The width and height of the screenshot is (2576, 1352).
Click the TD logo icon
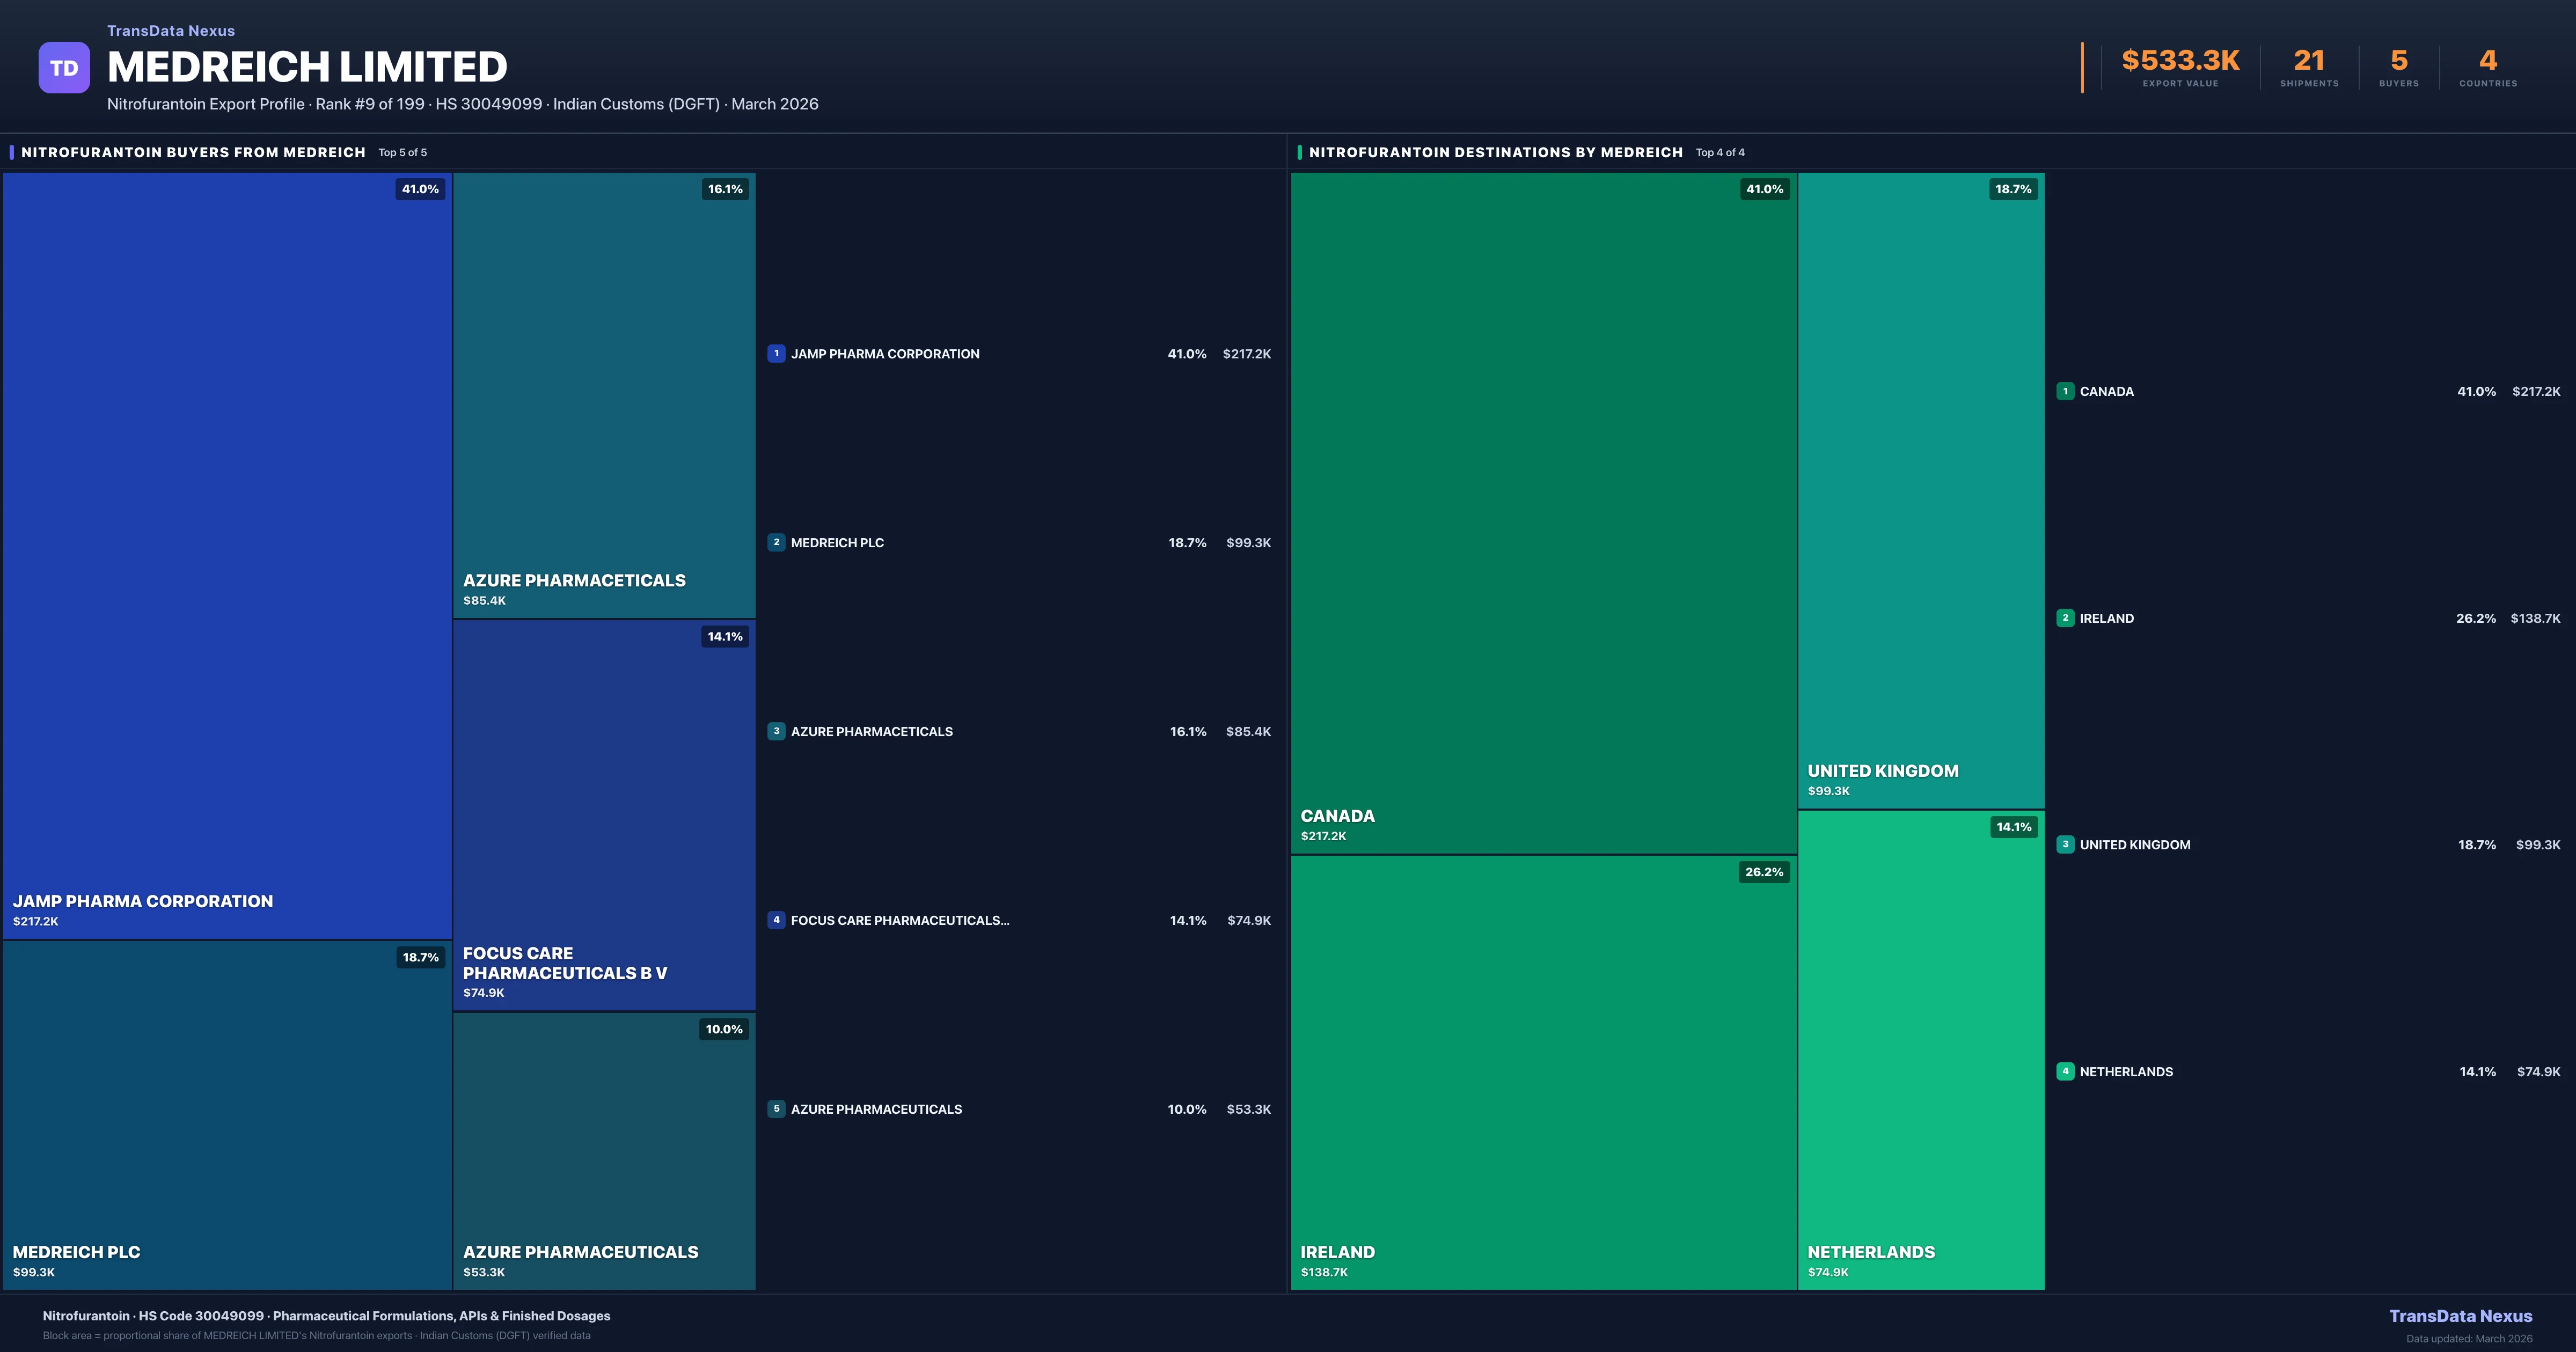point(64,68)
